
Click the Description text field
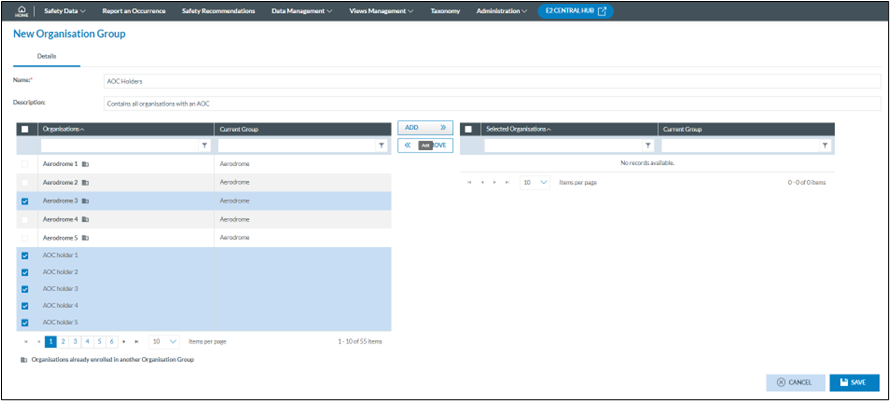tap(490, 103)
